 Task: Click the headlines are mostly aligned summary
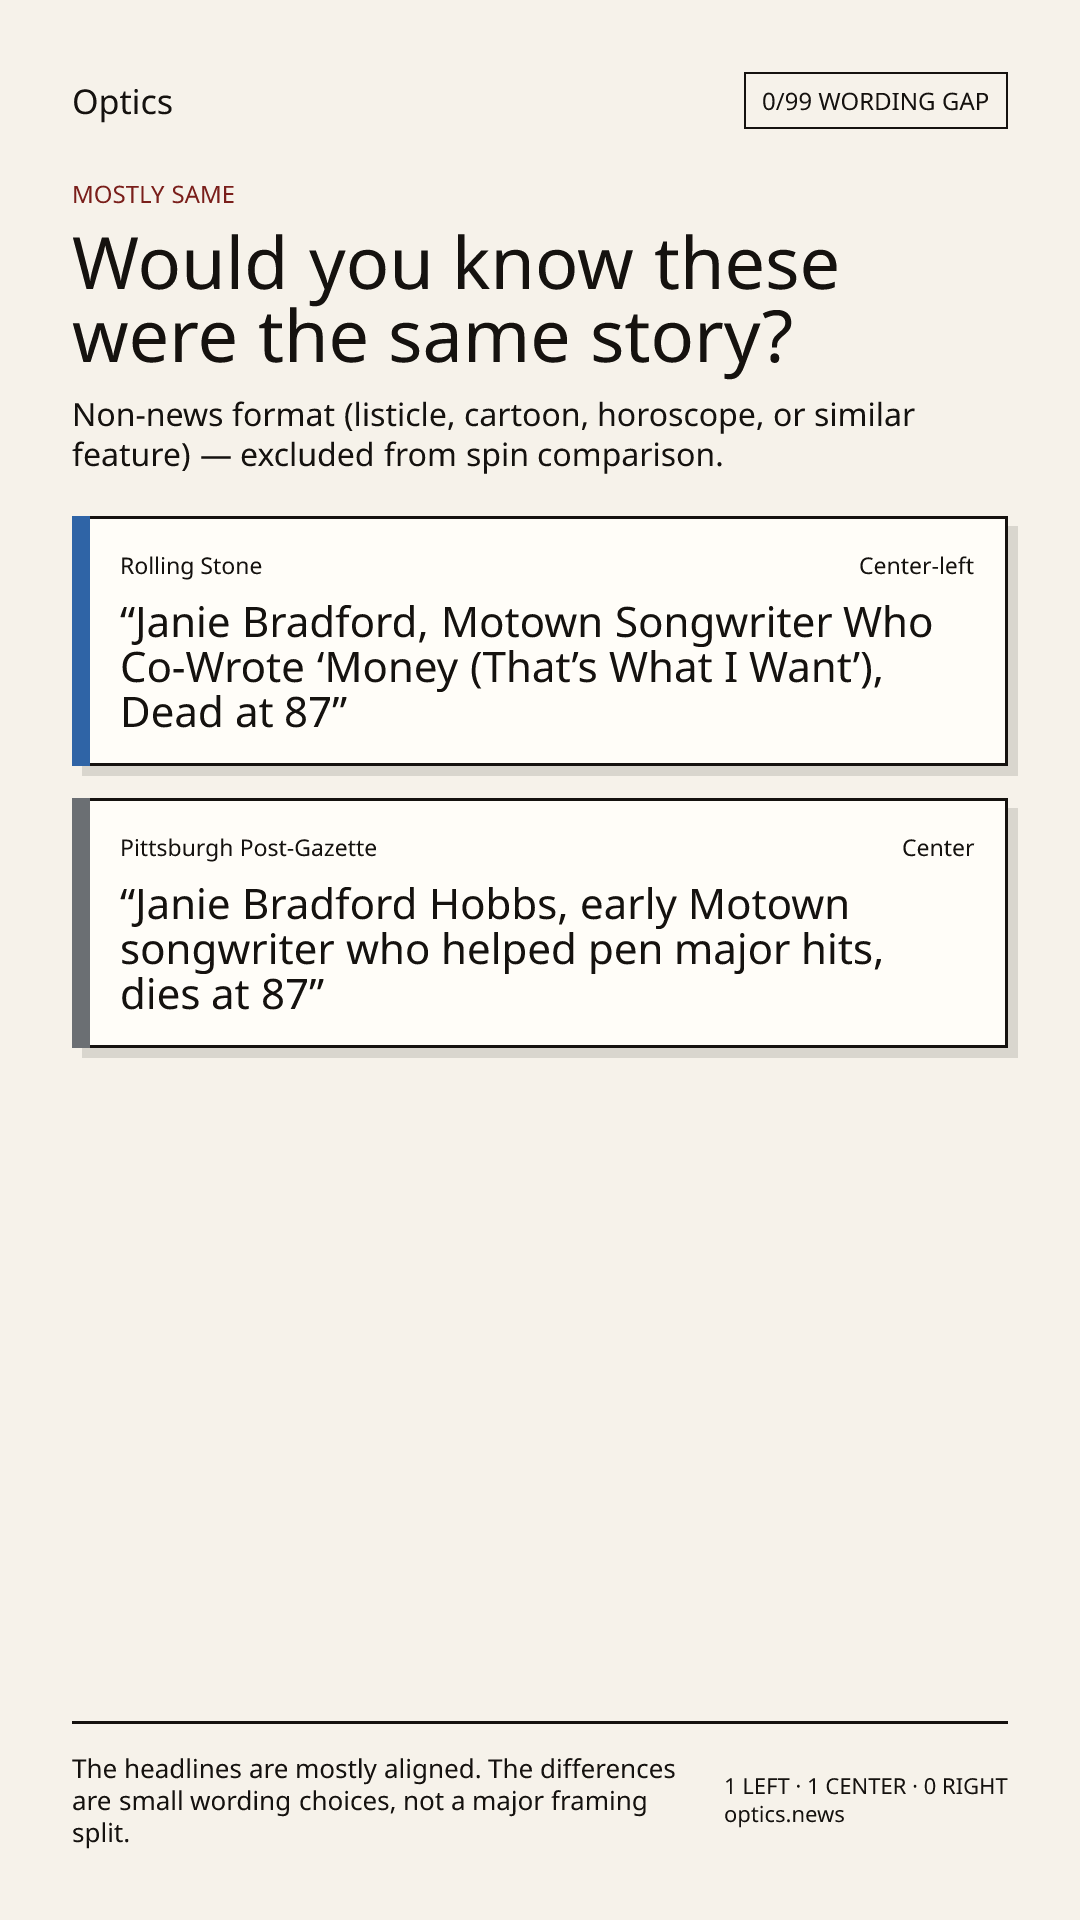coord(373,1801)
